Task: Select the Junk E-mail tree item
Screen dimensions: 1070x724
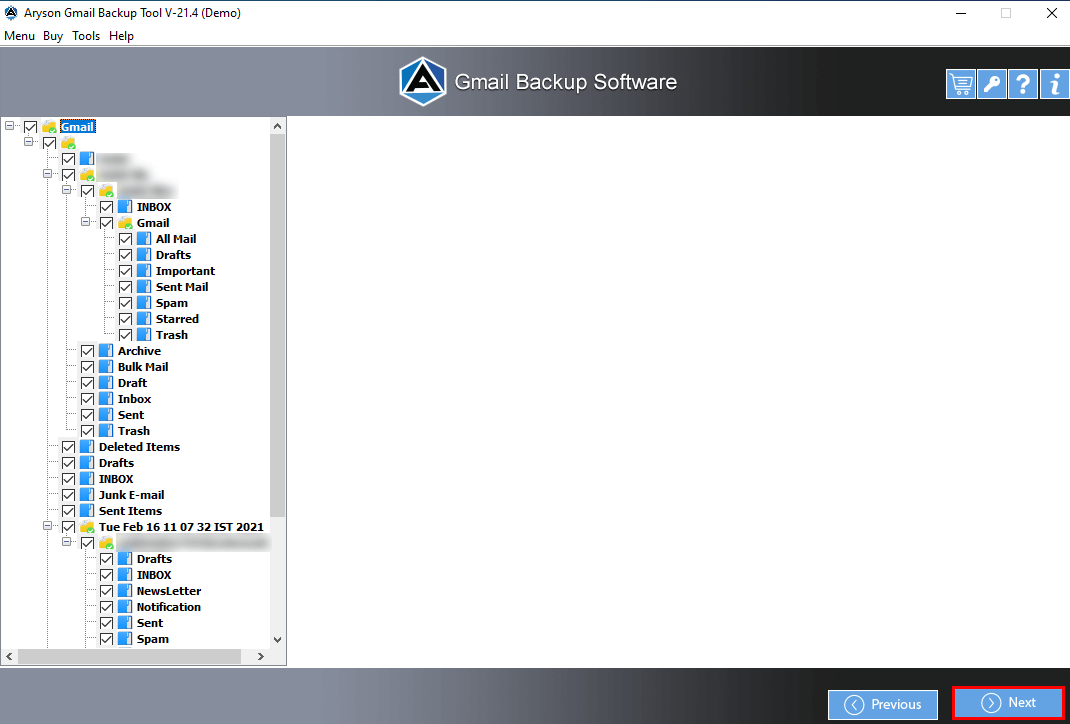Action: (x=132, y=495)
